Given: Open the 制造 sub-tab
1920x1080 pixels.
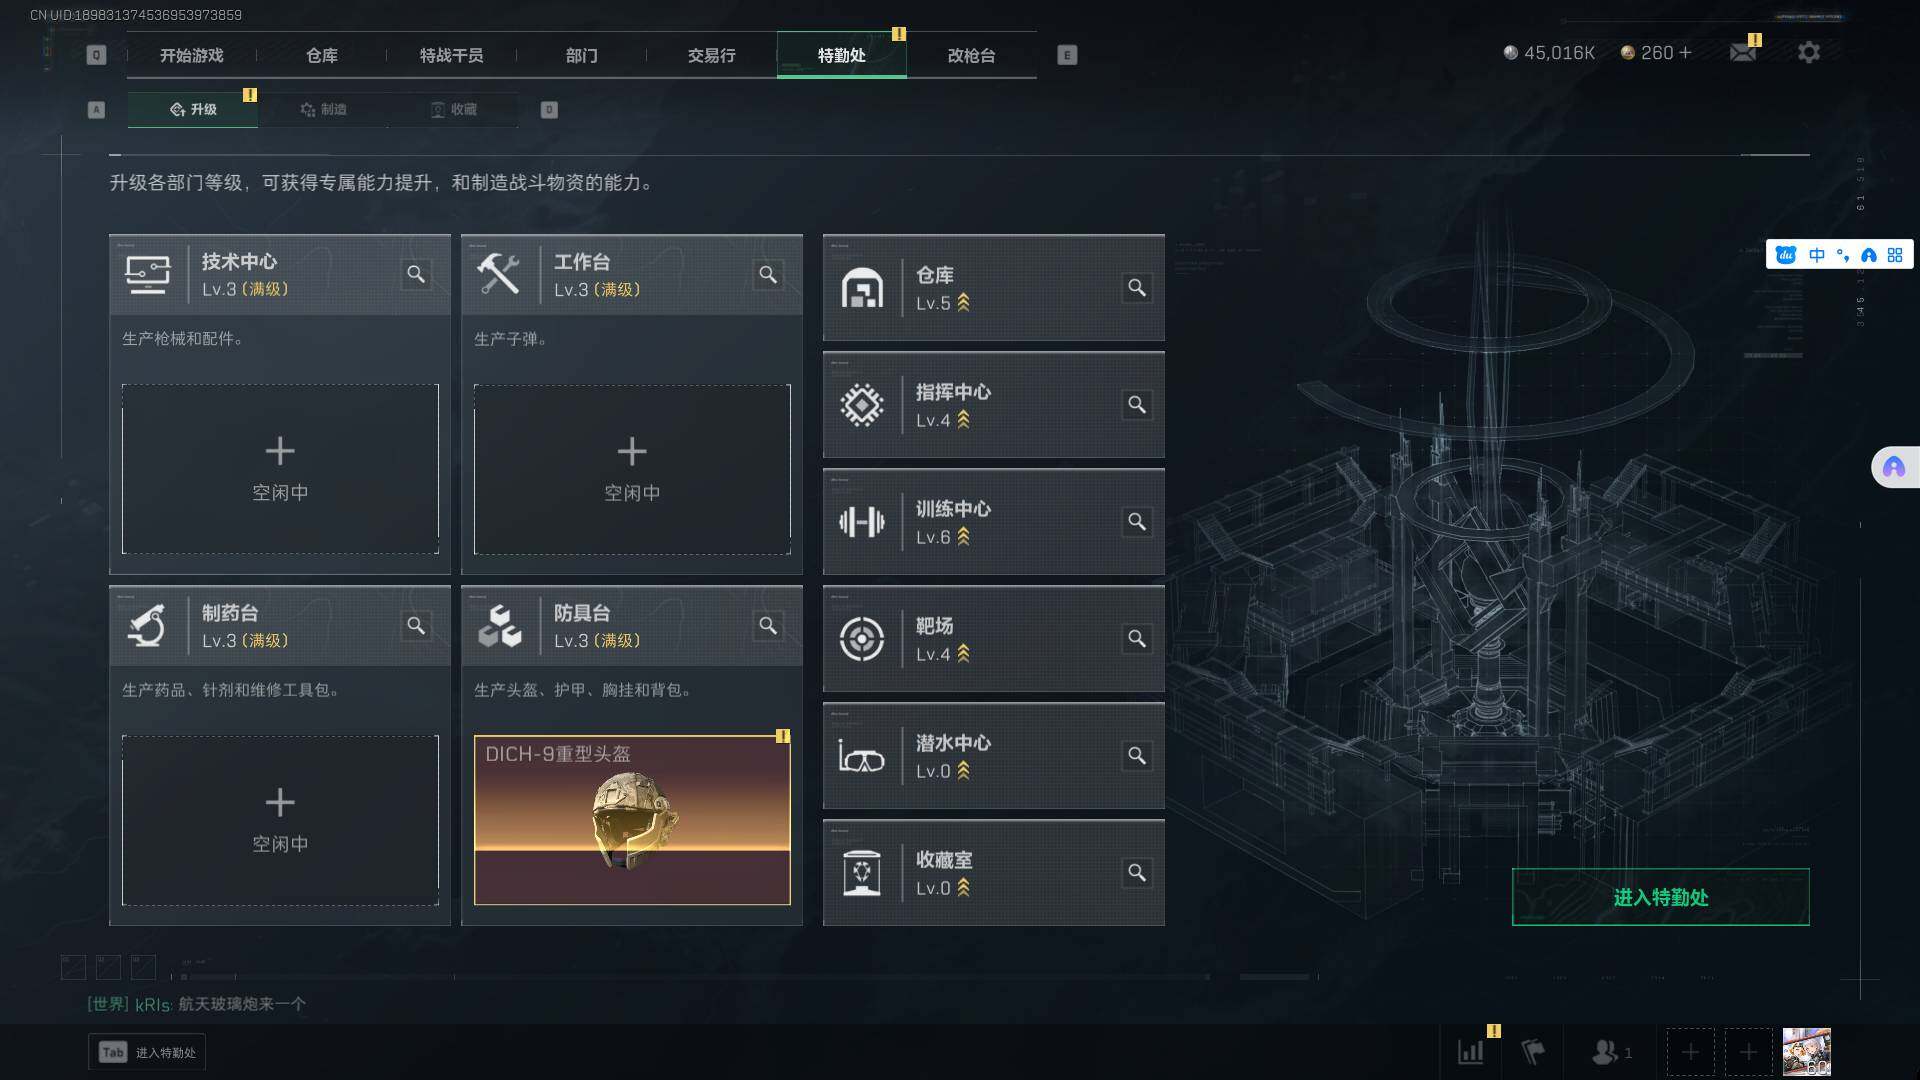Looking at the screenshot, I should click(323, 109).
